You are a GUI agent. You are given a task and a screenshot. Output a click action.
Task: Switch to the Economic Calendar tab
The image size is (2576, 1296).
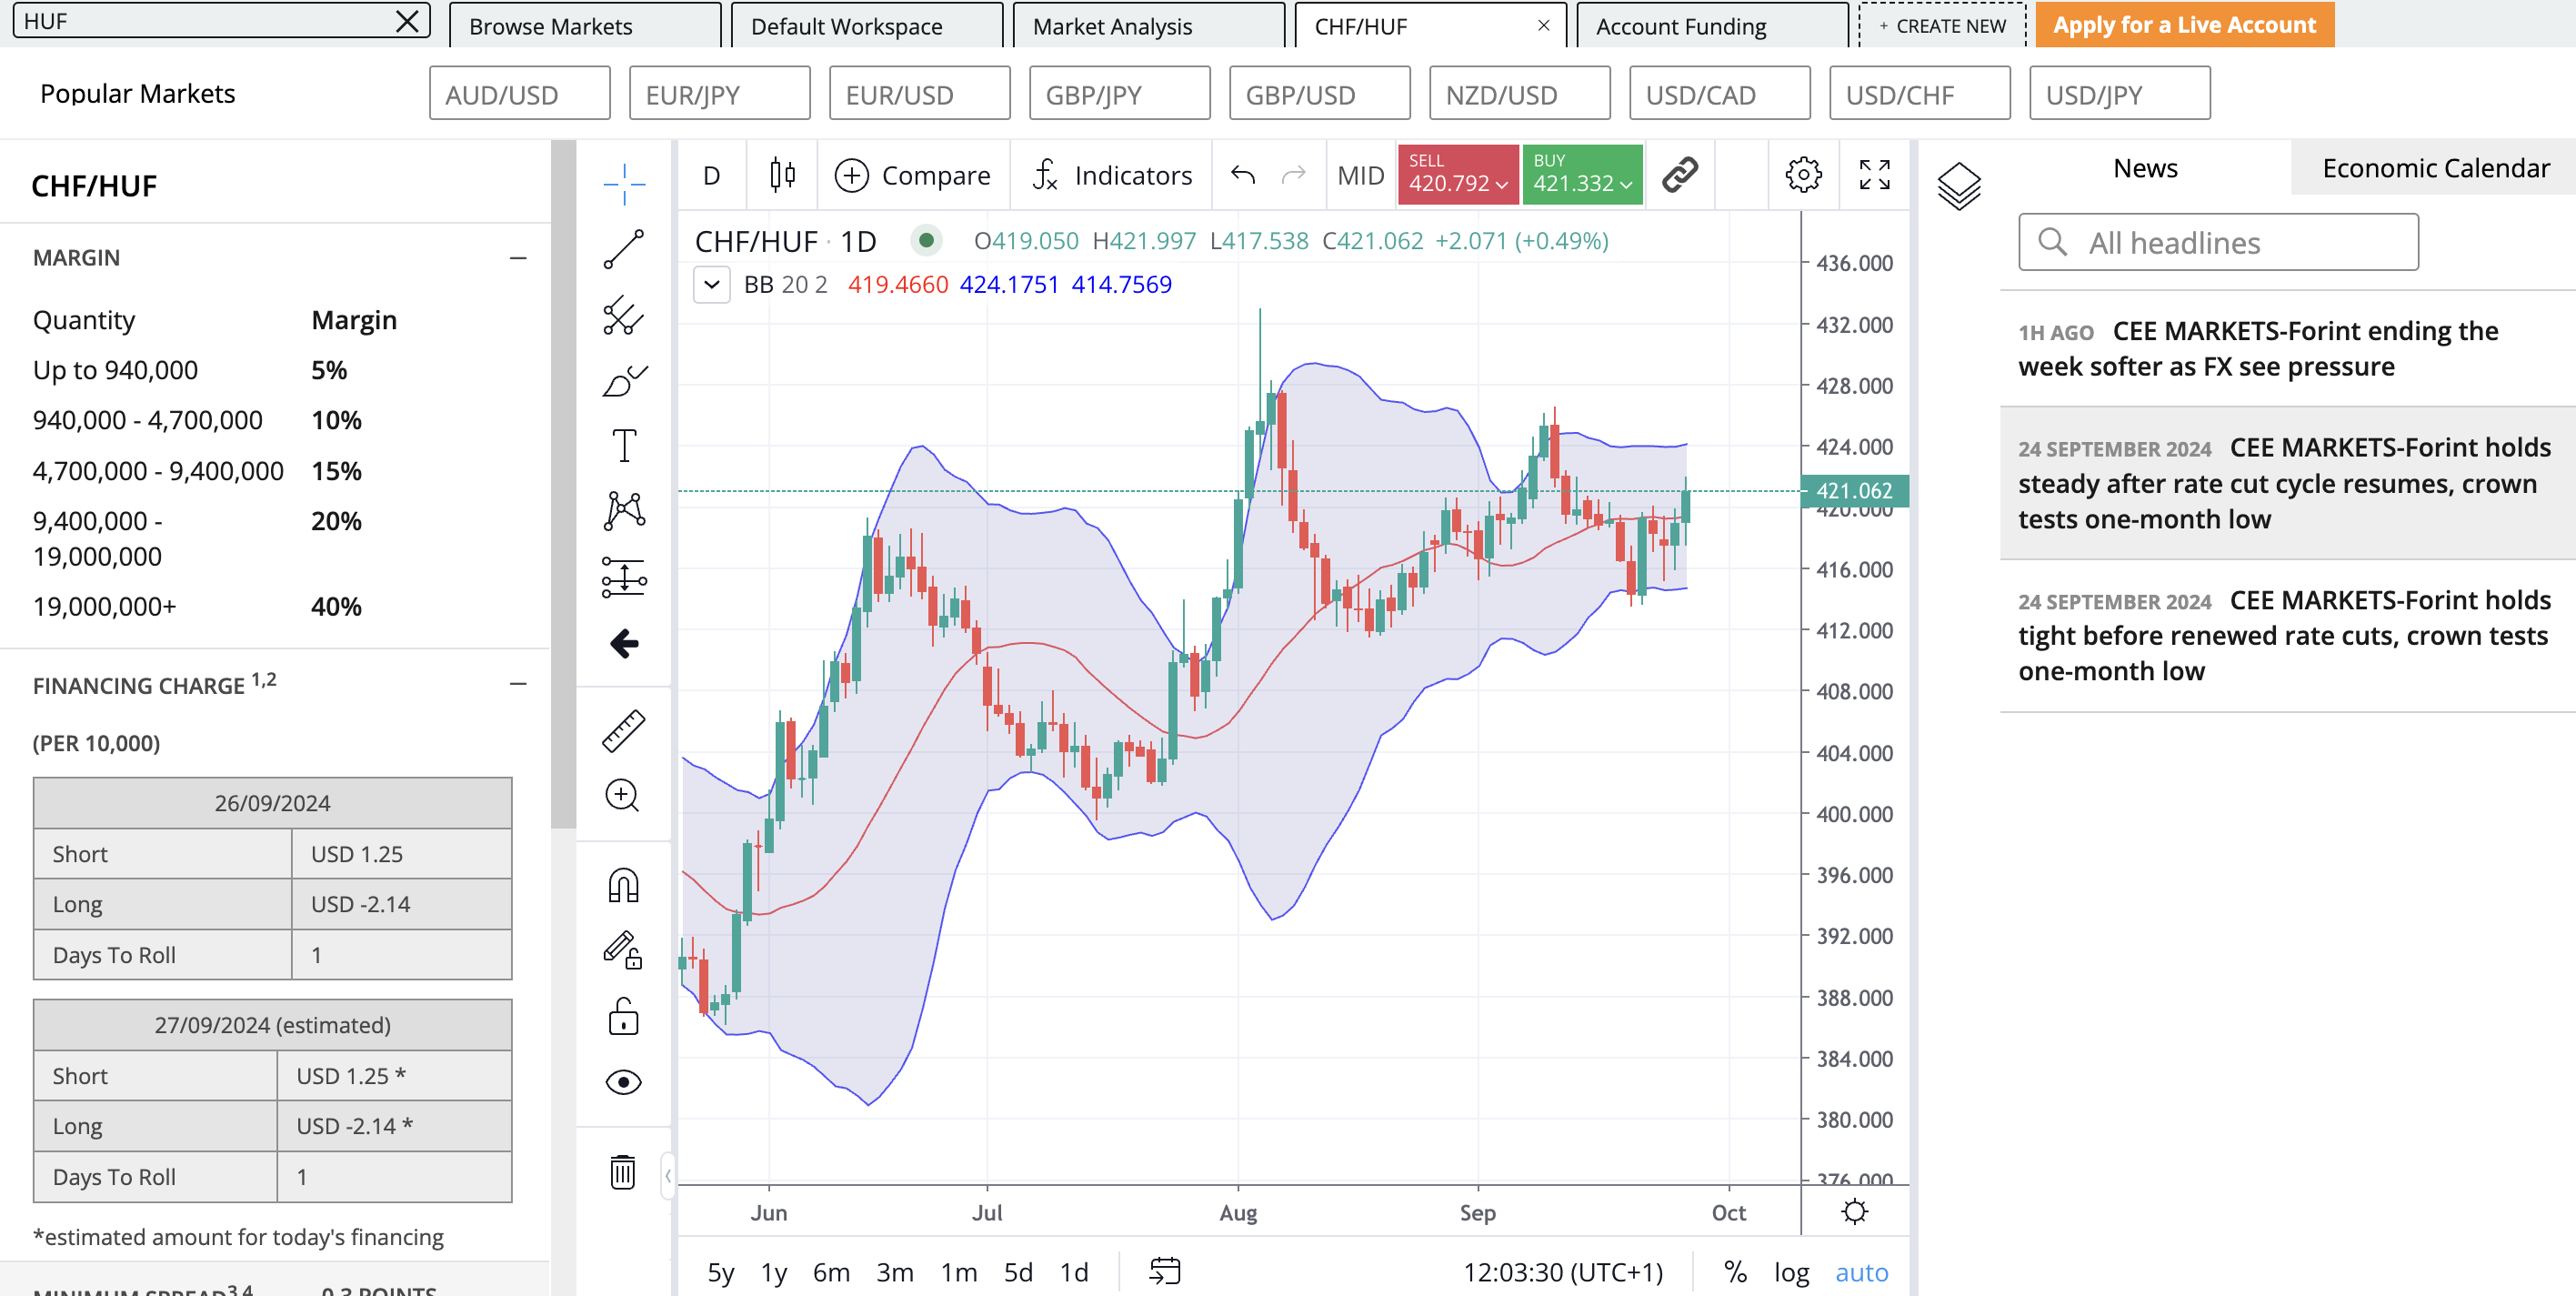(2435, 168)
